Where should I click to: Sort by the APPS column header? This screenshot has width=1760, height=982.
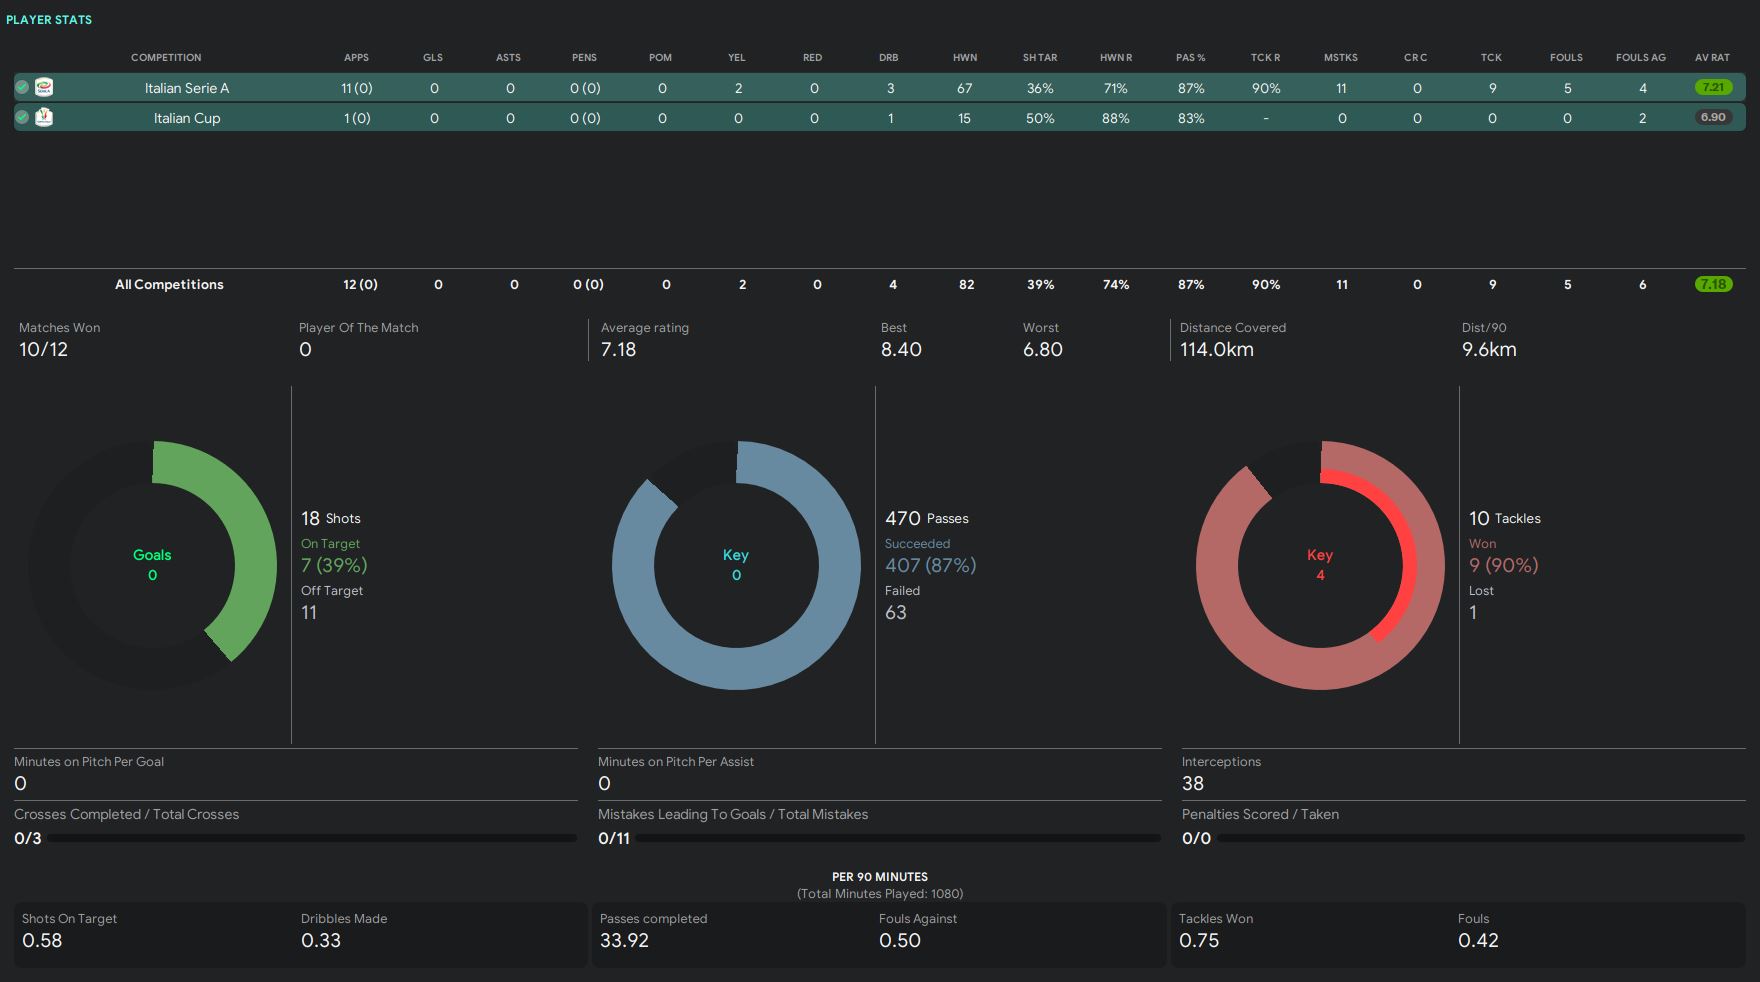coord(356,58)
